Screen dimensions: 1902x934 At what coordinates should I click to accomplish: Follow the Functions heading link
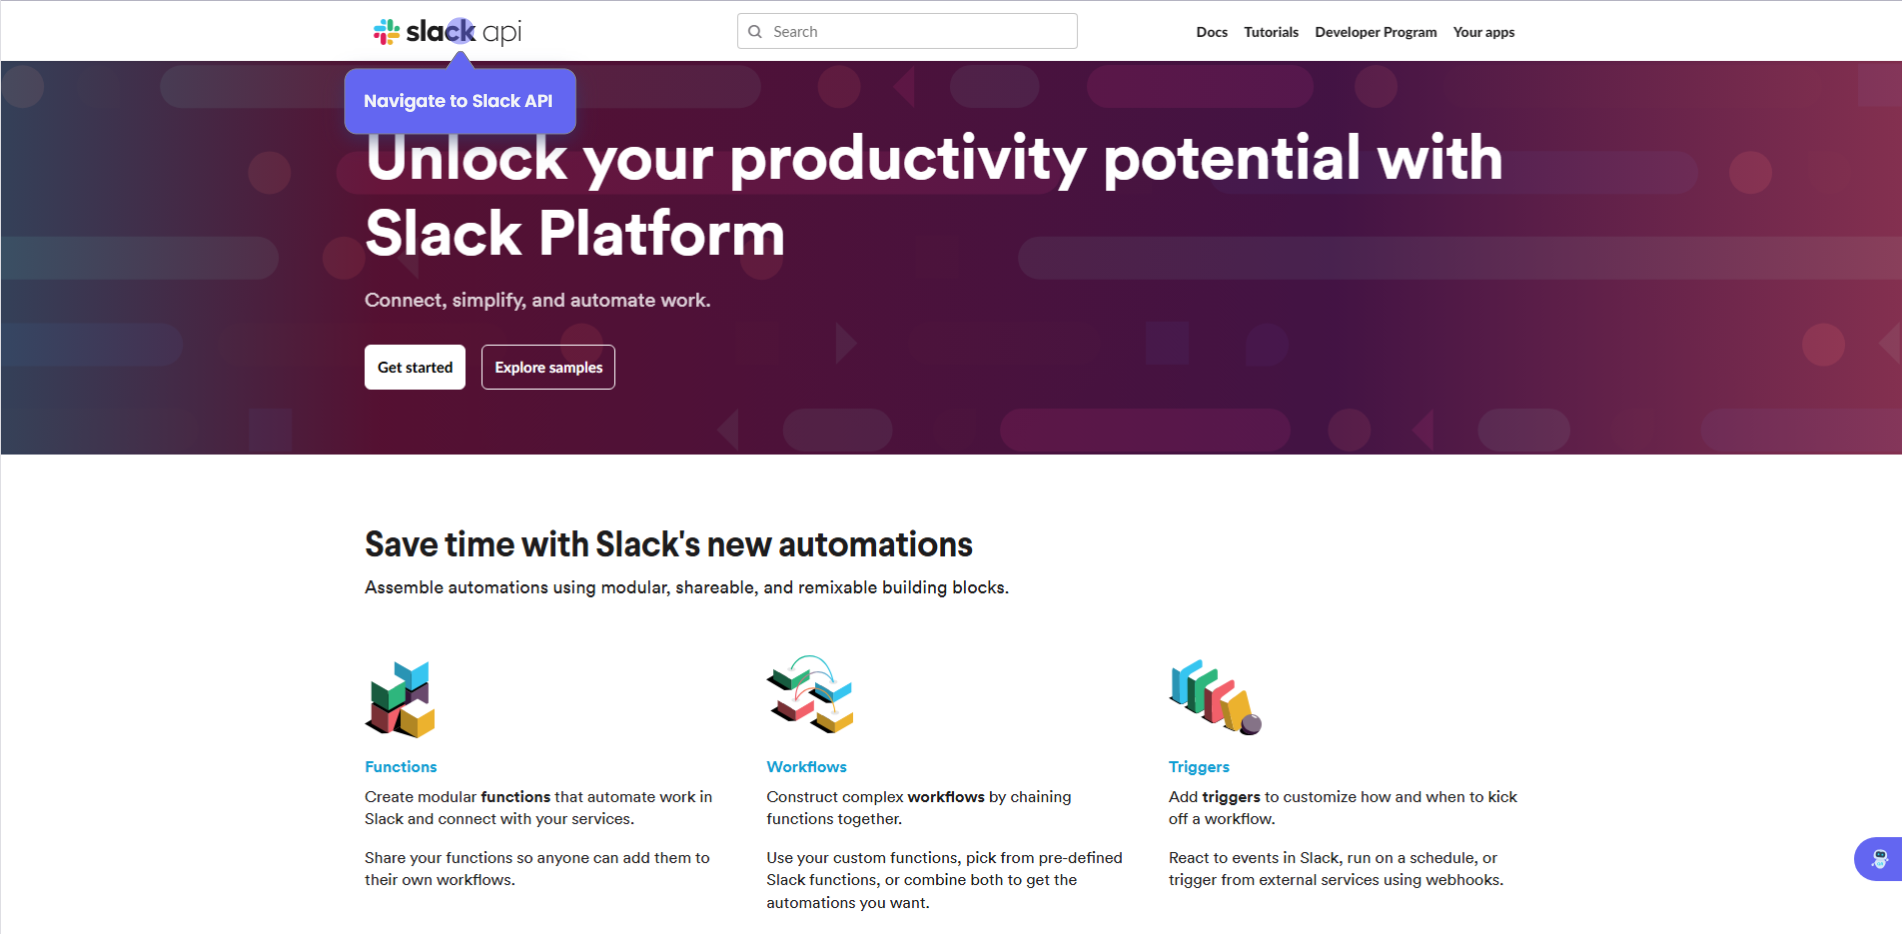[400, 767]
